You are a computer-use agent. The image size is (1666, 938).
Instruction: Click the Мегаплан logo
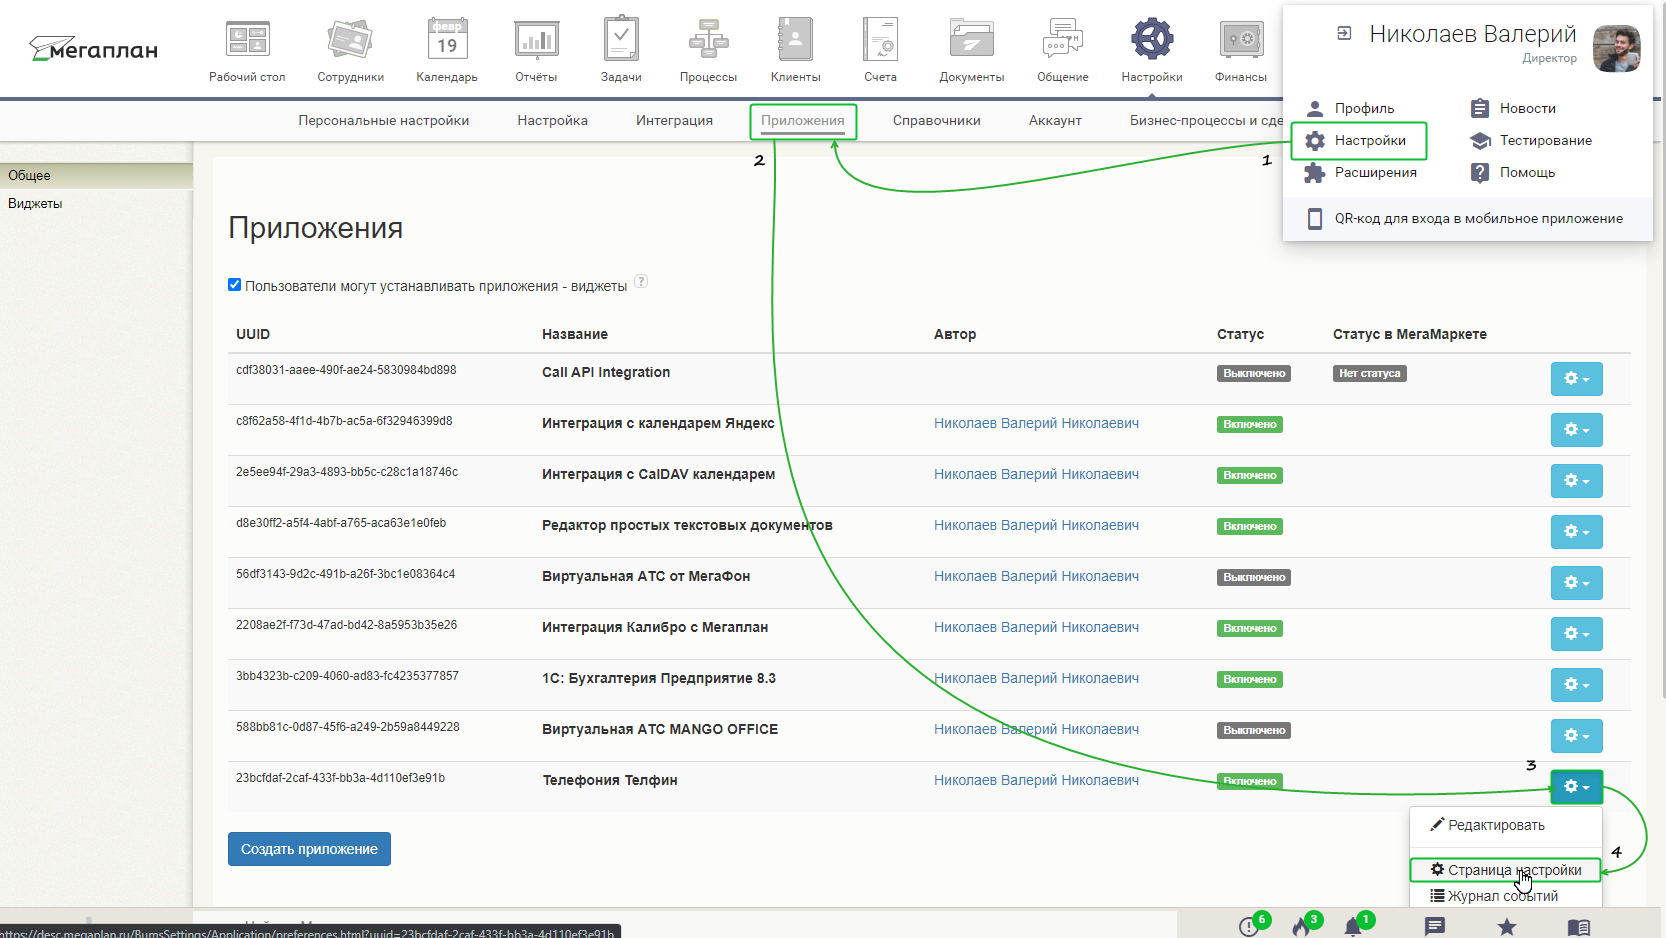93,48
